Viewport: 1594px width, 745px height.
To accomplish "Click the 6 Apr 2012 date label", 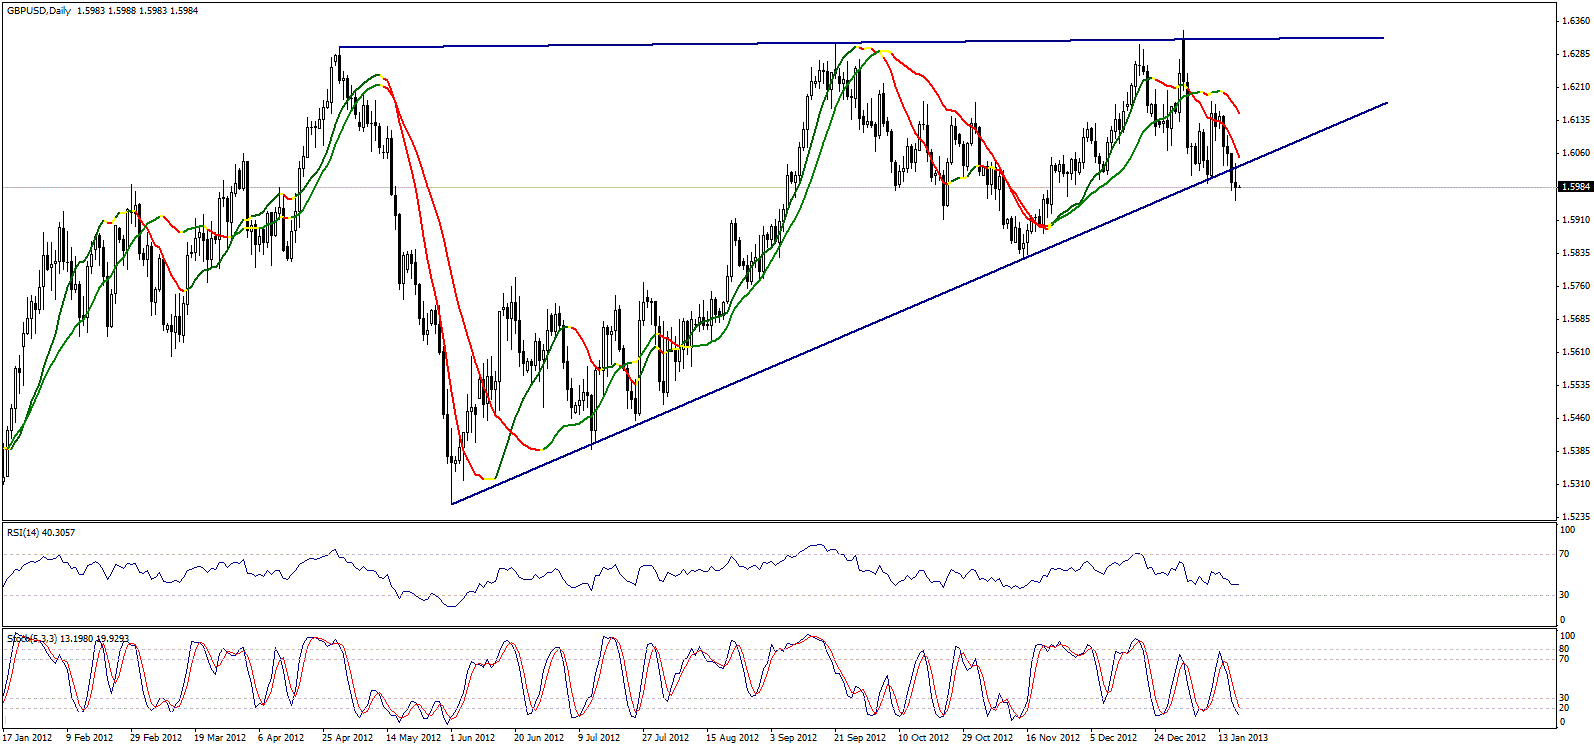I will pos(281,738).
